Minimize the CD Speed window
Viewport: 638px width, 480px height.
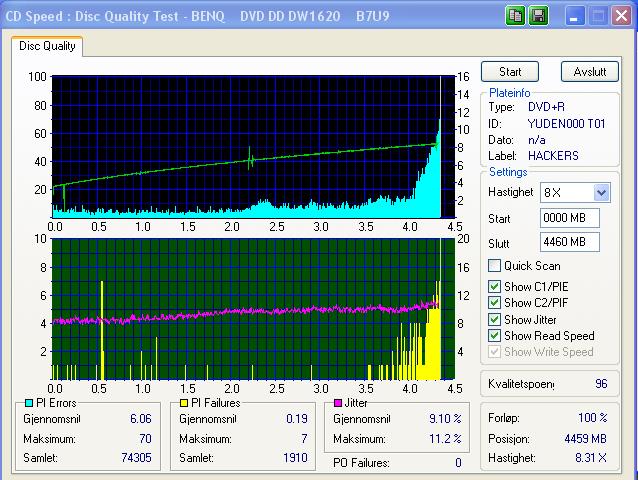point(575,16)
